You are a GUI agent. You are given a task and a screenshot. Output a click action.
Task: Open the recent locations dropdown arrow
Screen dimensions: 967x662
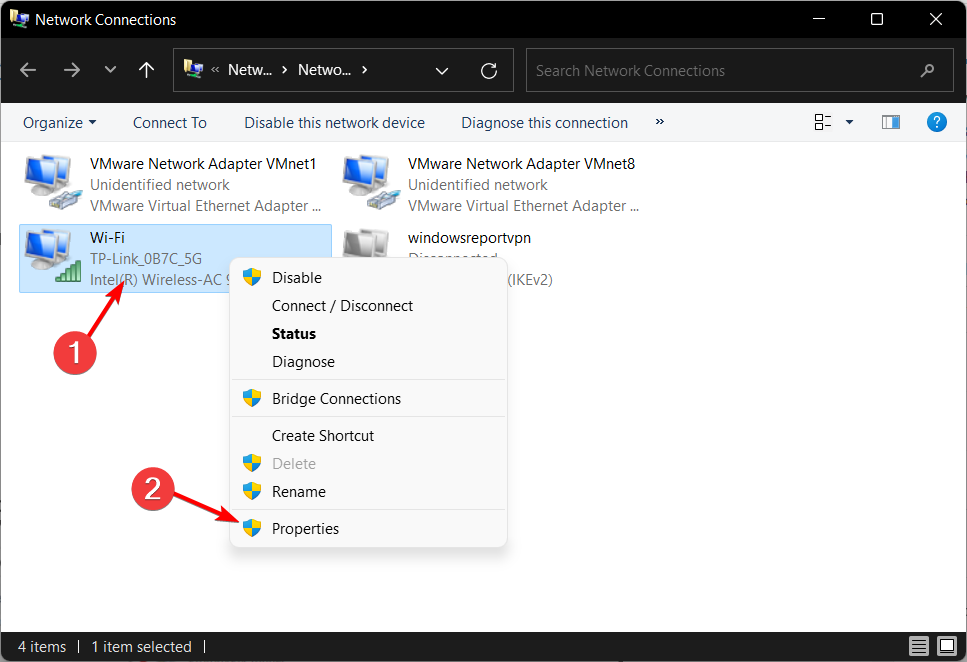click(110, 70)
